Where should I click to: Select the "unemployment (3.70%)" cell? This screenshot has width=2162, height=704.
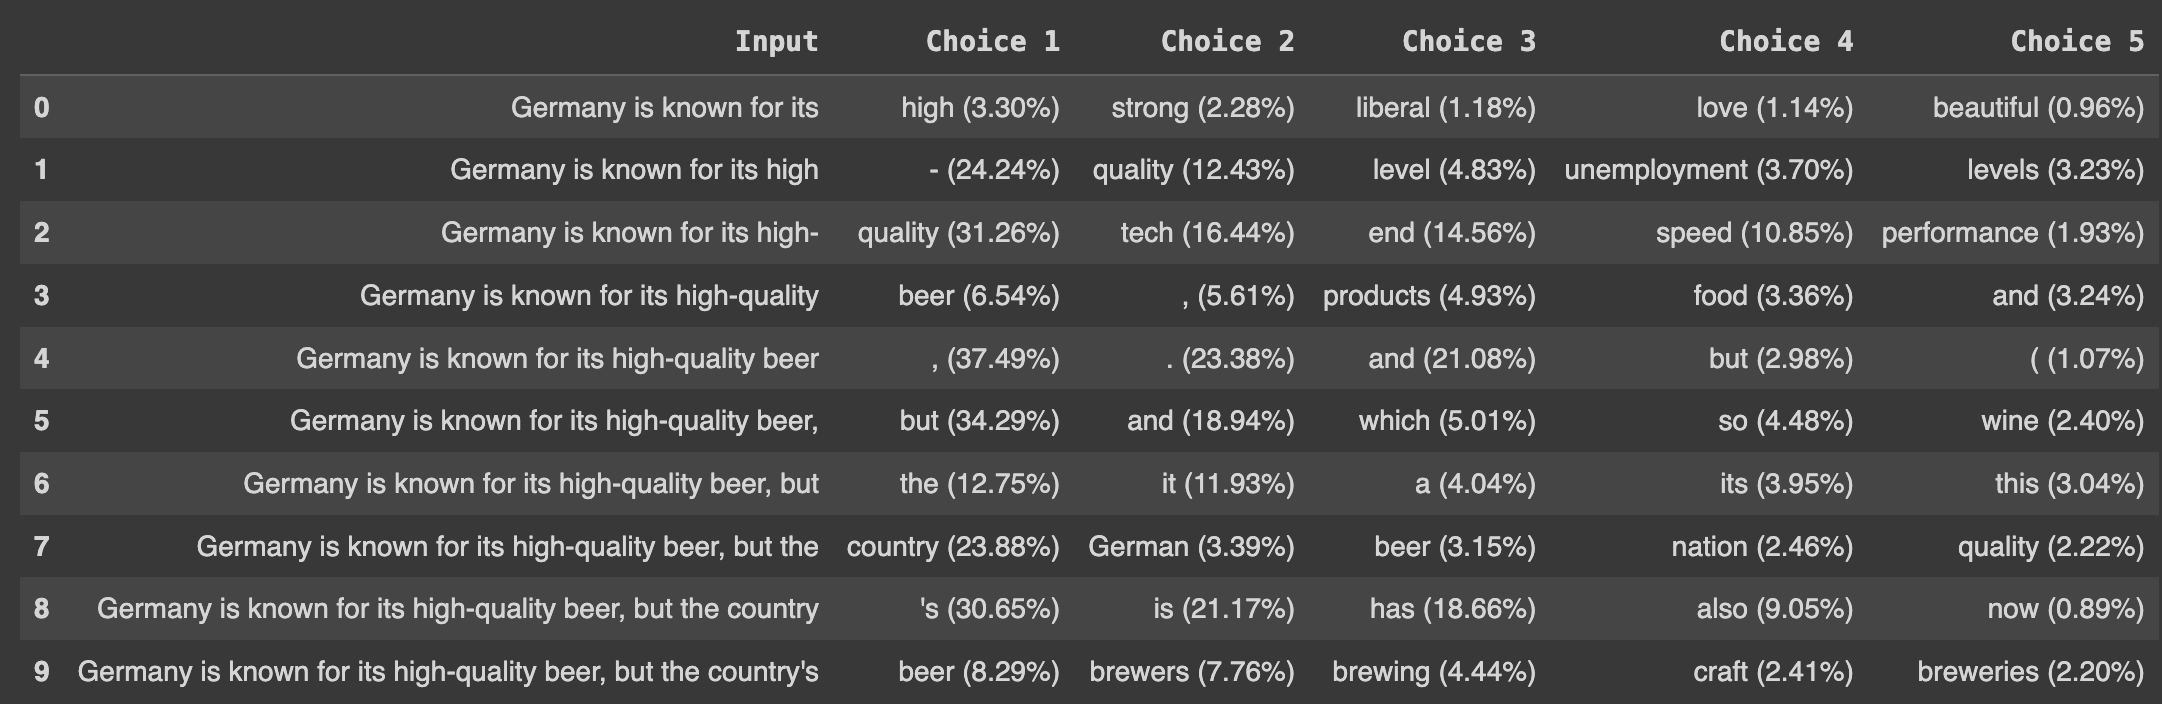tap(1708, 170)
